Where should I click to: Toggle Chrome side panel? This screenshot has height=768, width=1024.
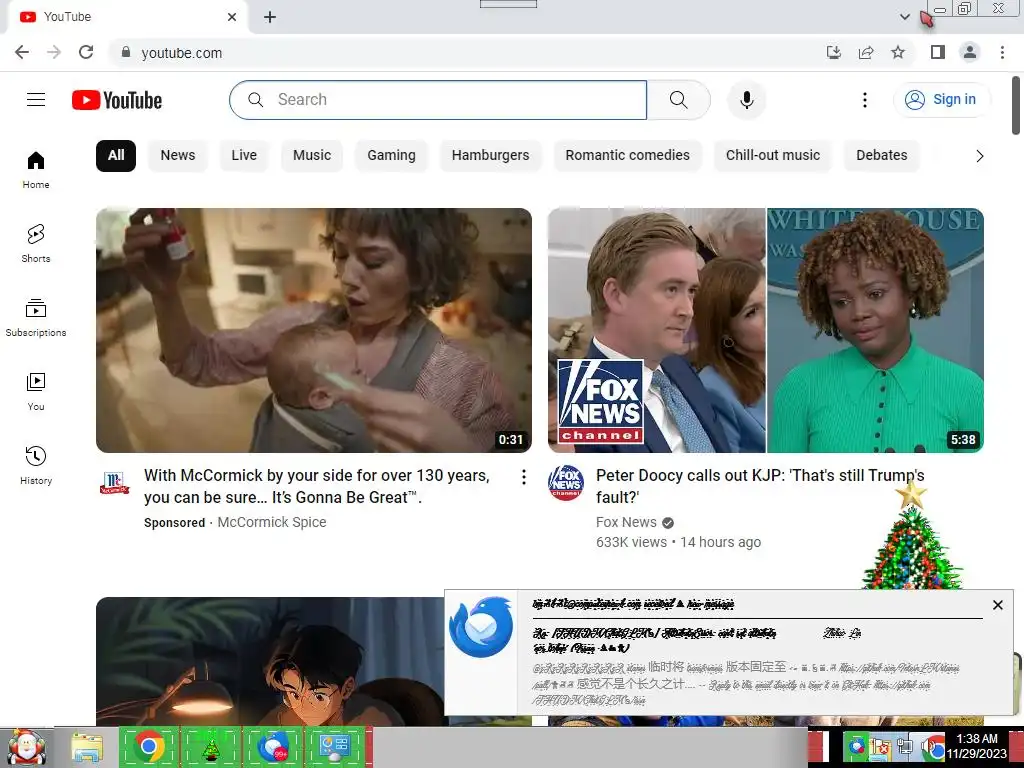click(x=938, y=52)
